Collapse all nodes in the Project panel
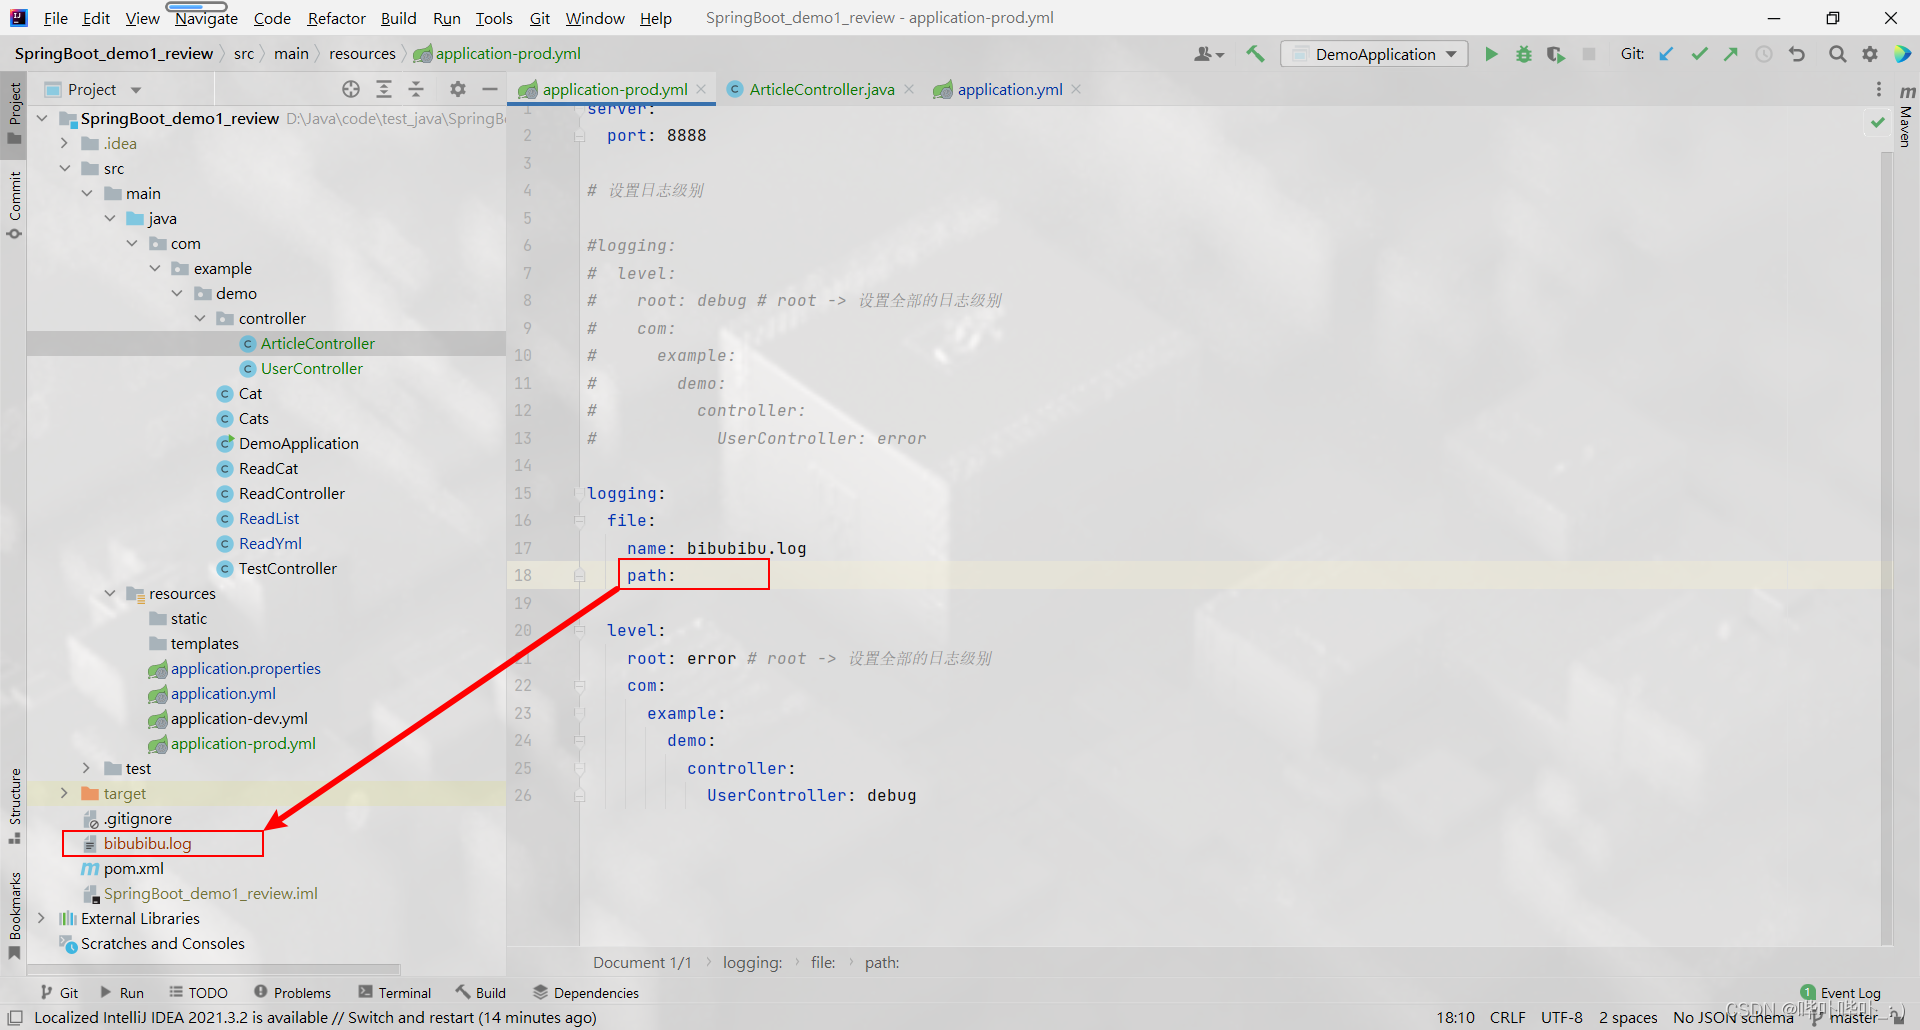The width and height of the screenshot is (1920, 1030). [x=416, y=89]
